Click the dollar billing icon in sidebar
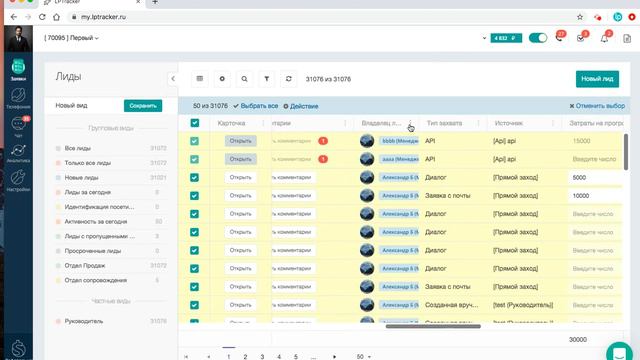This screenshot has height=360, width=640. click(x=18, y=349)
